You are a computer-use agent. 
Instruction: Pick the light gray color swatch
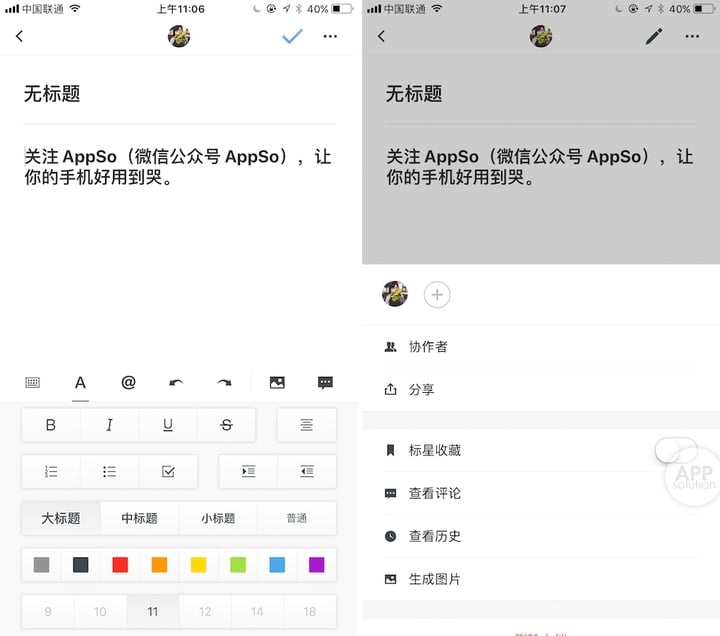click(x=41, y=565)
